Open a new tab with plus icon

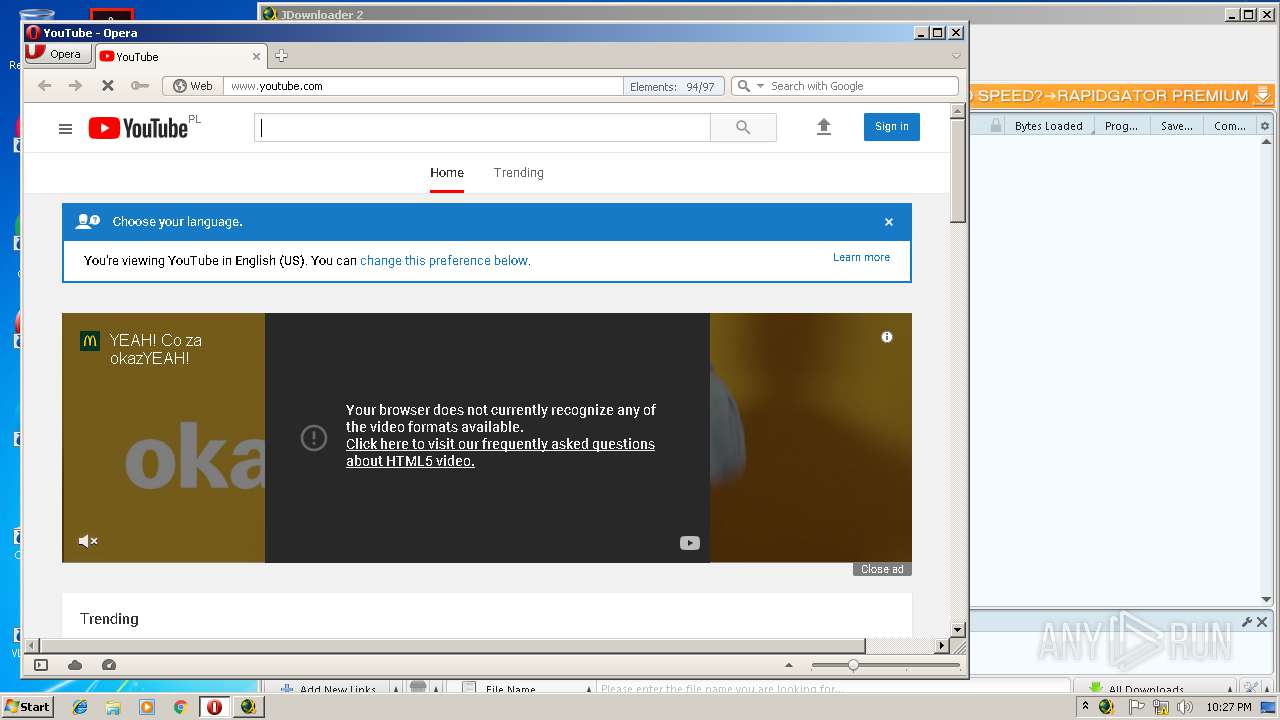click(281, 56)
